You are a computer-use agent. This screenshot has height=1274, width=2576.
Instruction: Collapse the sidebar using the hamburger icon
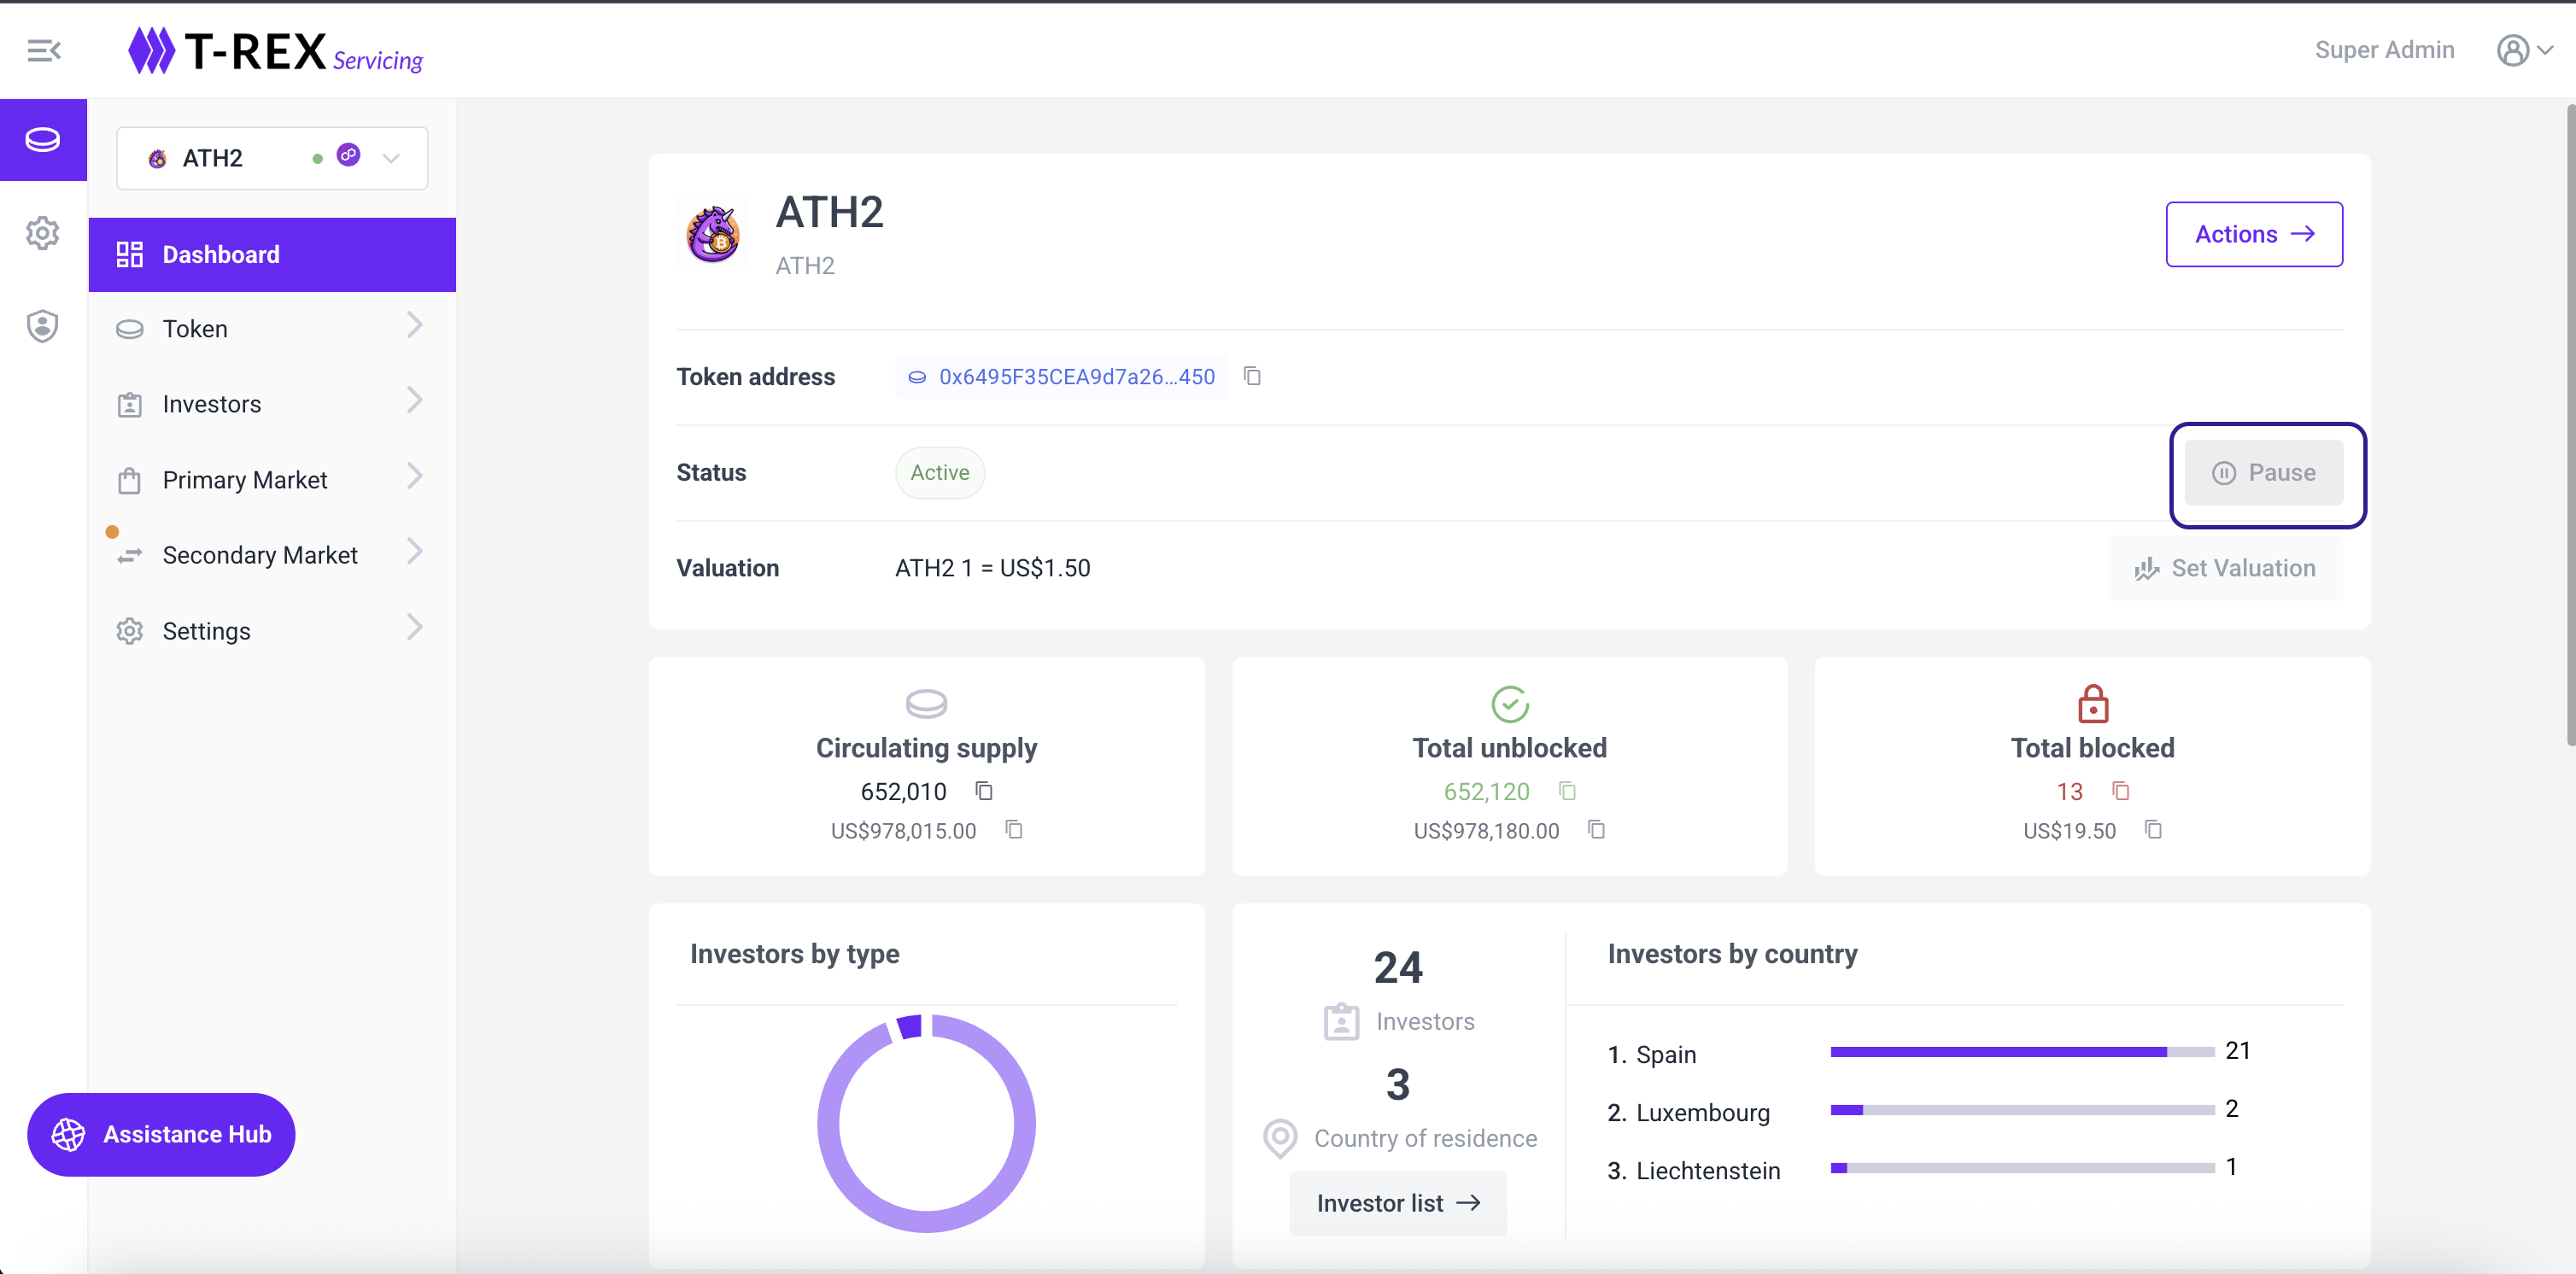(x=44, y=50)
